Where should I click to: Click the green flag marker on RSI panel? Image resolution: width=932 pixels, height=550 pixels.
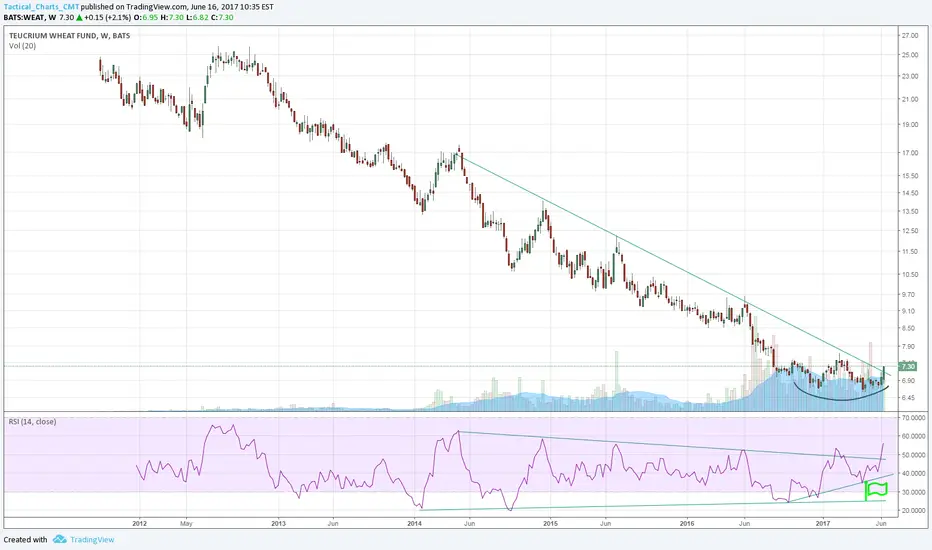pos(876,491)
